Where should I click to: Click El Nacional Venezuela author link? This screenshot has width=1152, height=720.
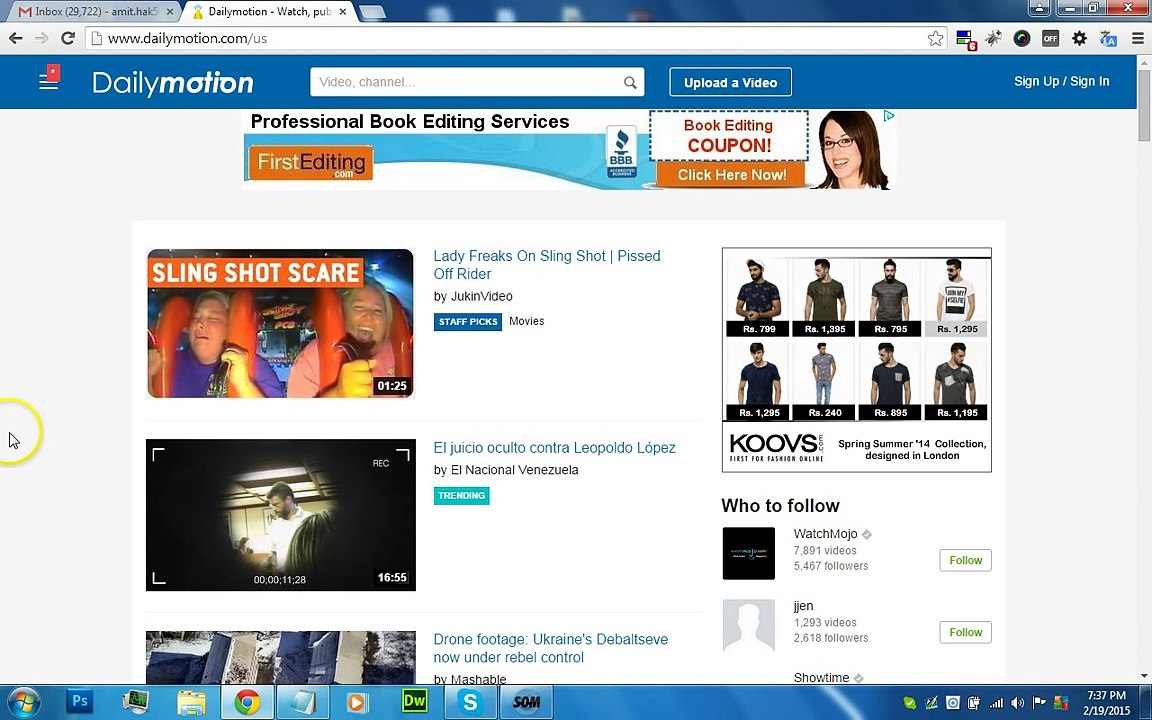(x=514, y=469)
